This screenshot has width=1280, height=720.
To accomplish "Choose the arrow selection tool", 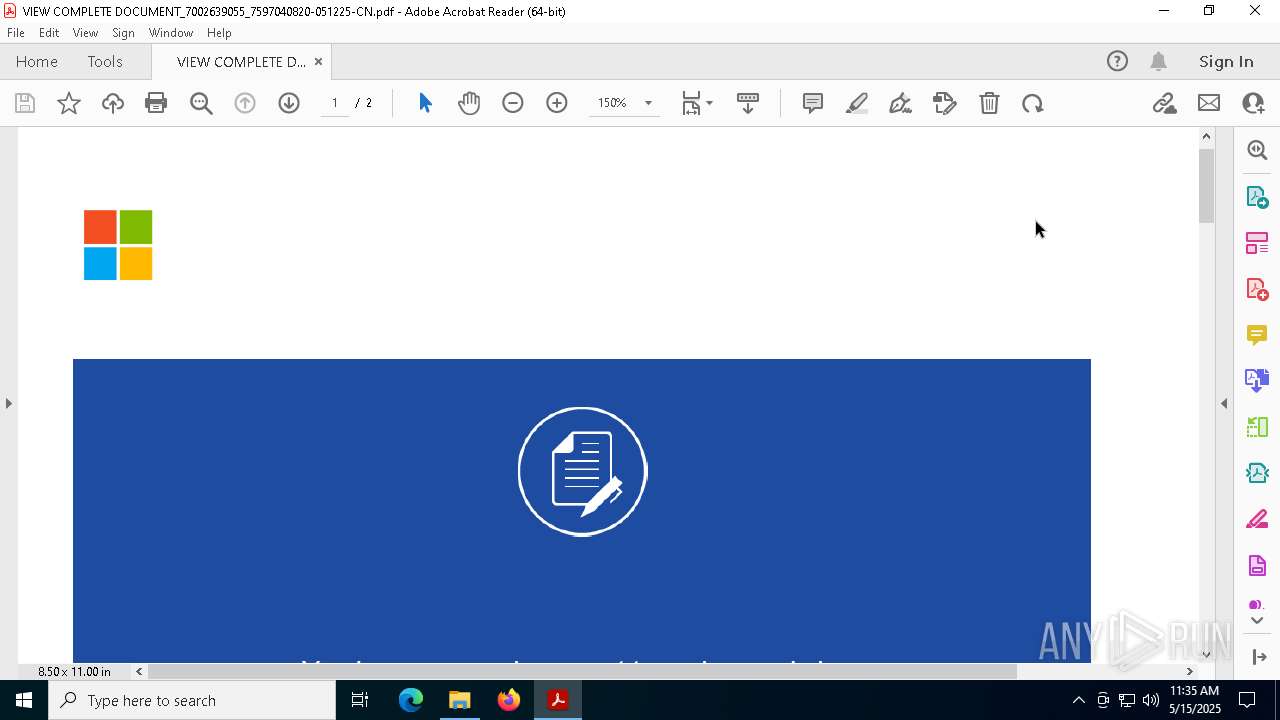I will coord(425,103).
